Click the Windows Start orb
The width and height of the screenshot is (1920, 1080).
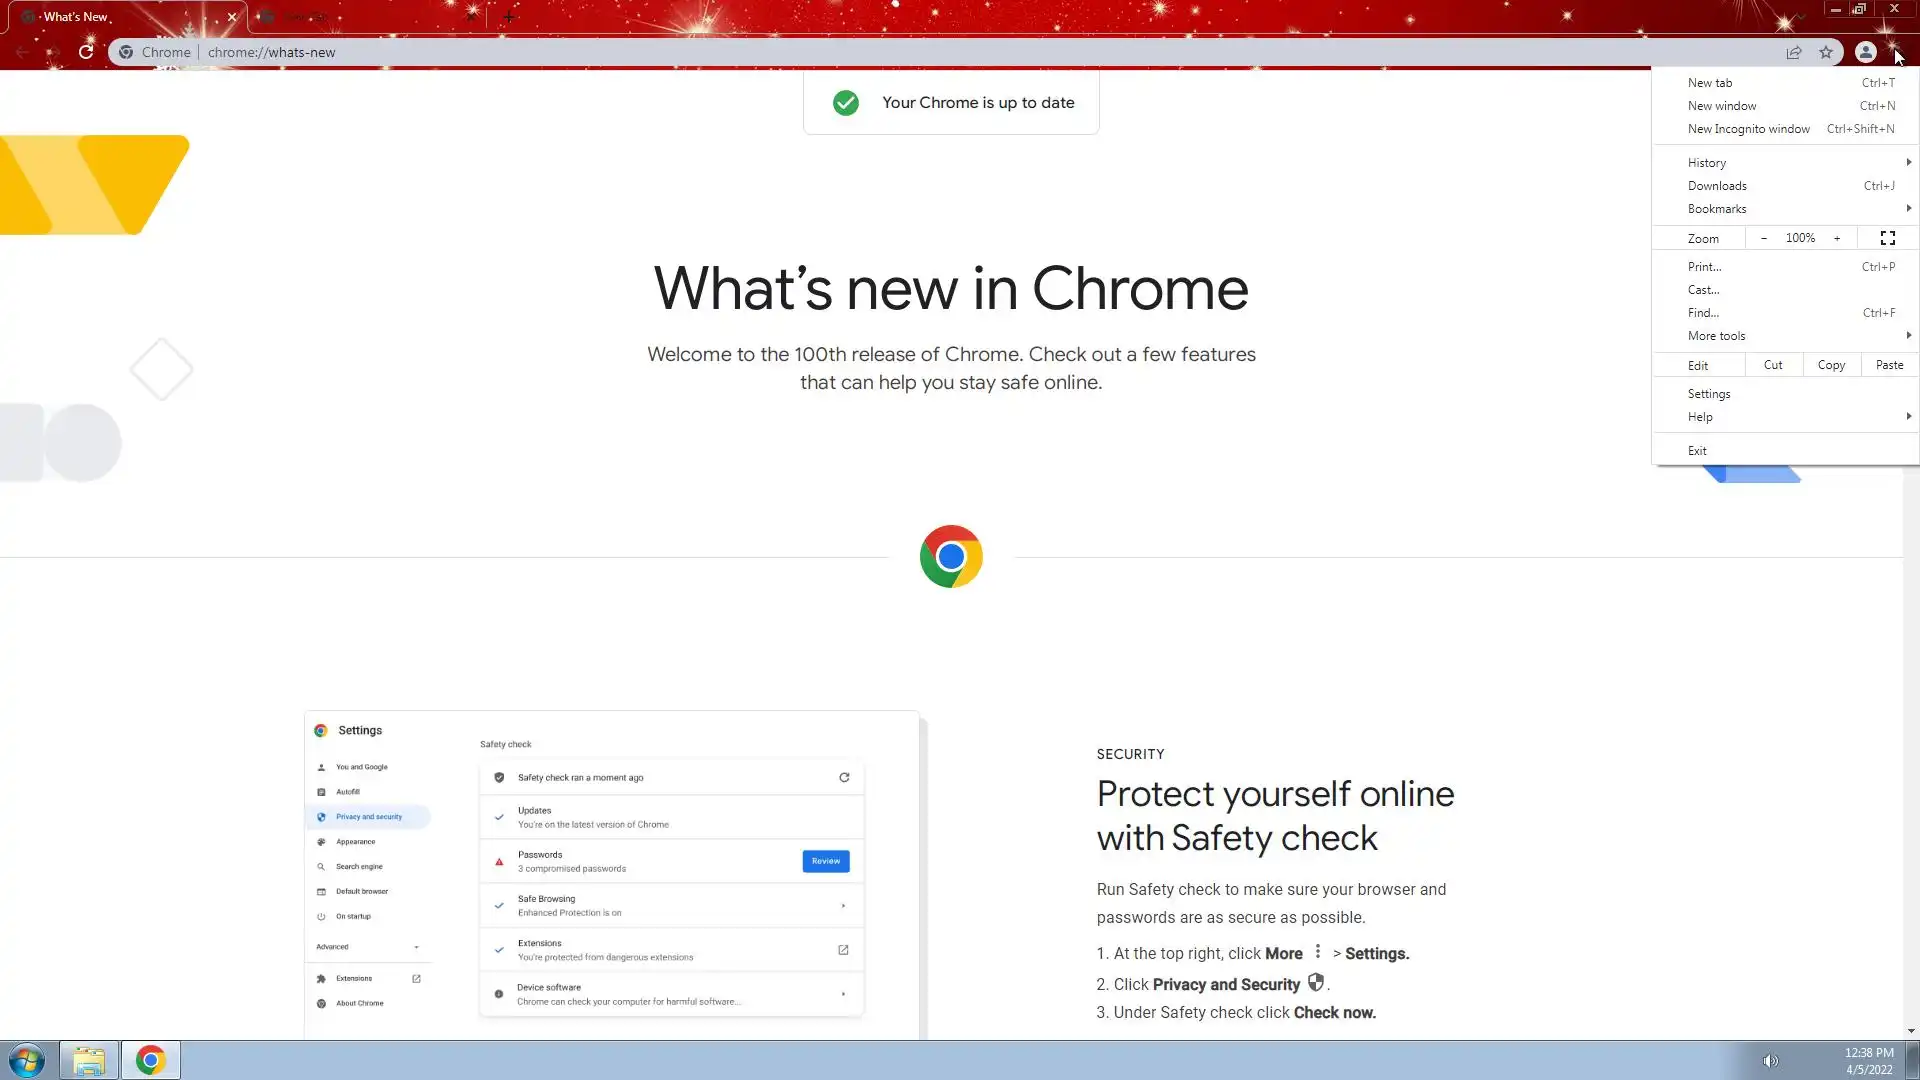click(27, 1060)
